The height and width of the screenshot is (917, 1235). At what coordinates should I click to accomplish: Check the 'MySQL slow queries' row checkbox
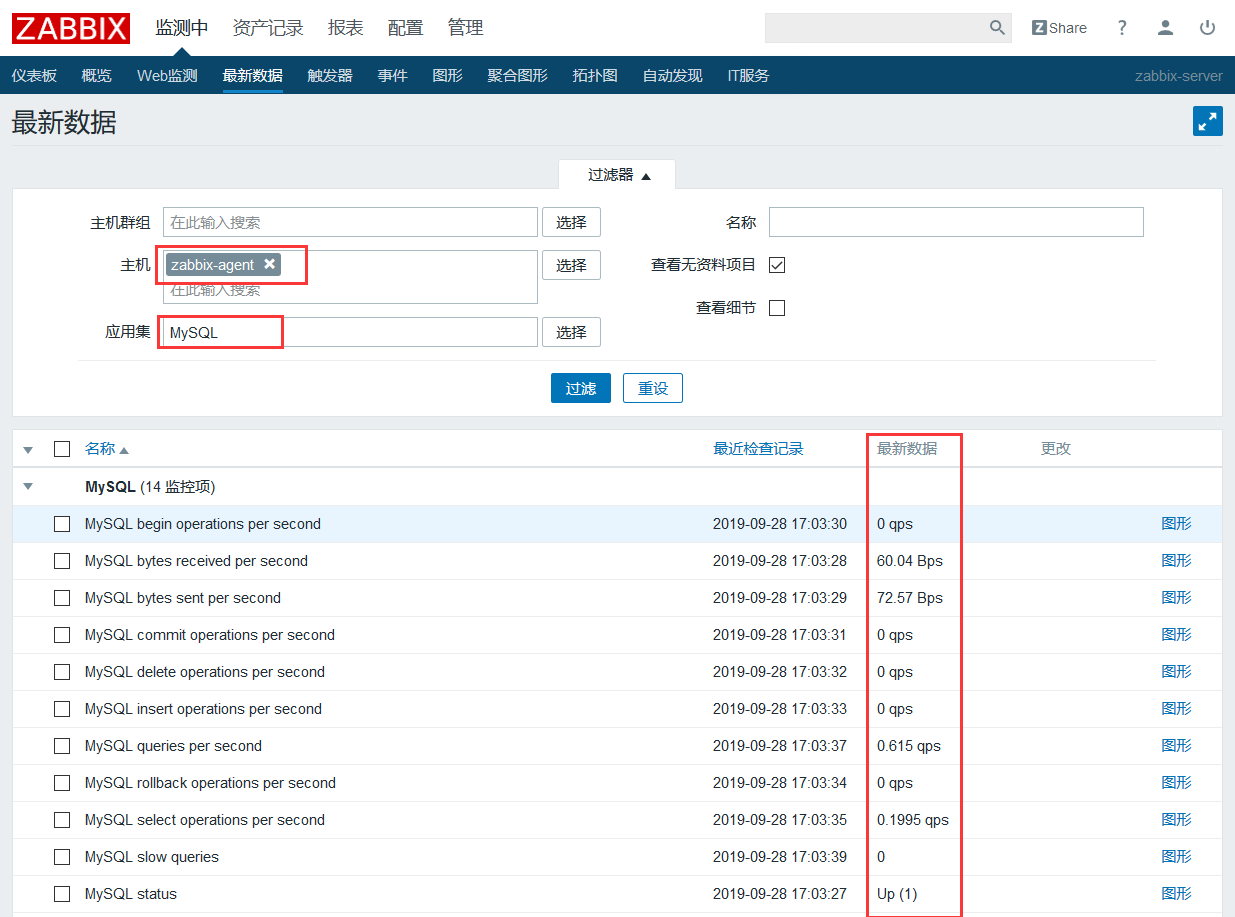click(62, 857)
